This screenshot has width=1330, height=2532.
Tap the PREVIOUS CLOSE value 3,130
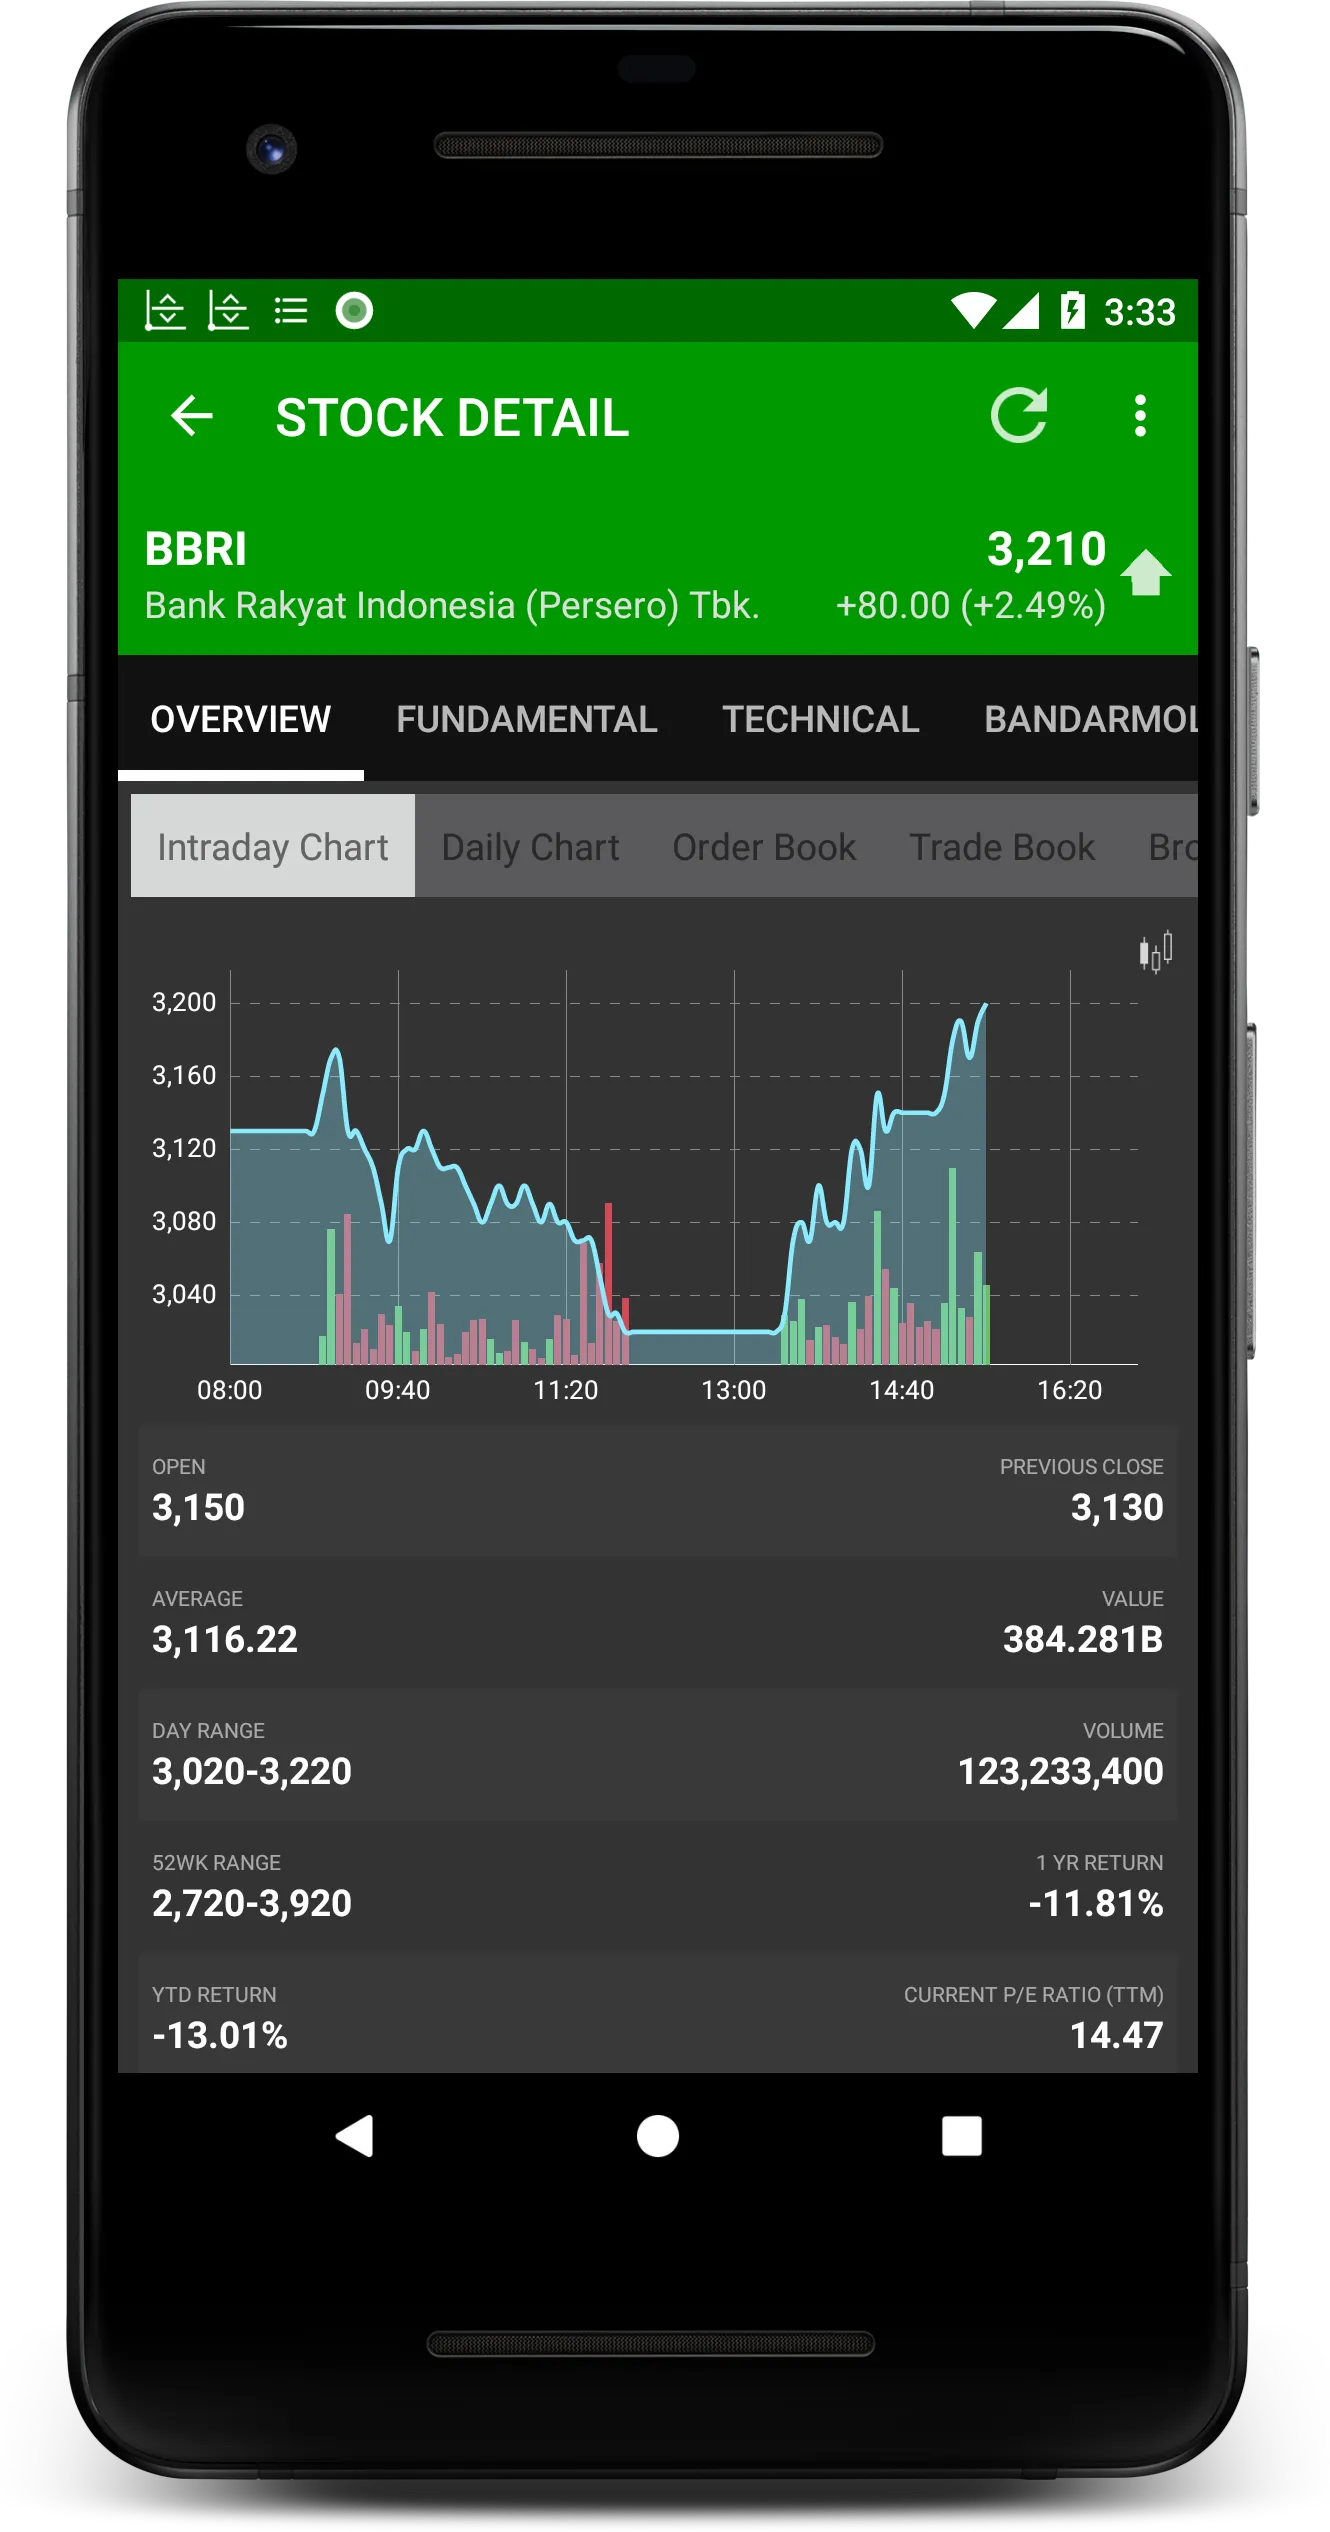(x=1117, y=1507)
